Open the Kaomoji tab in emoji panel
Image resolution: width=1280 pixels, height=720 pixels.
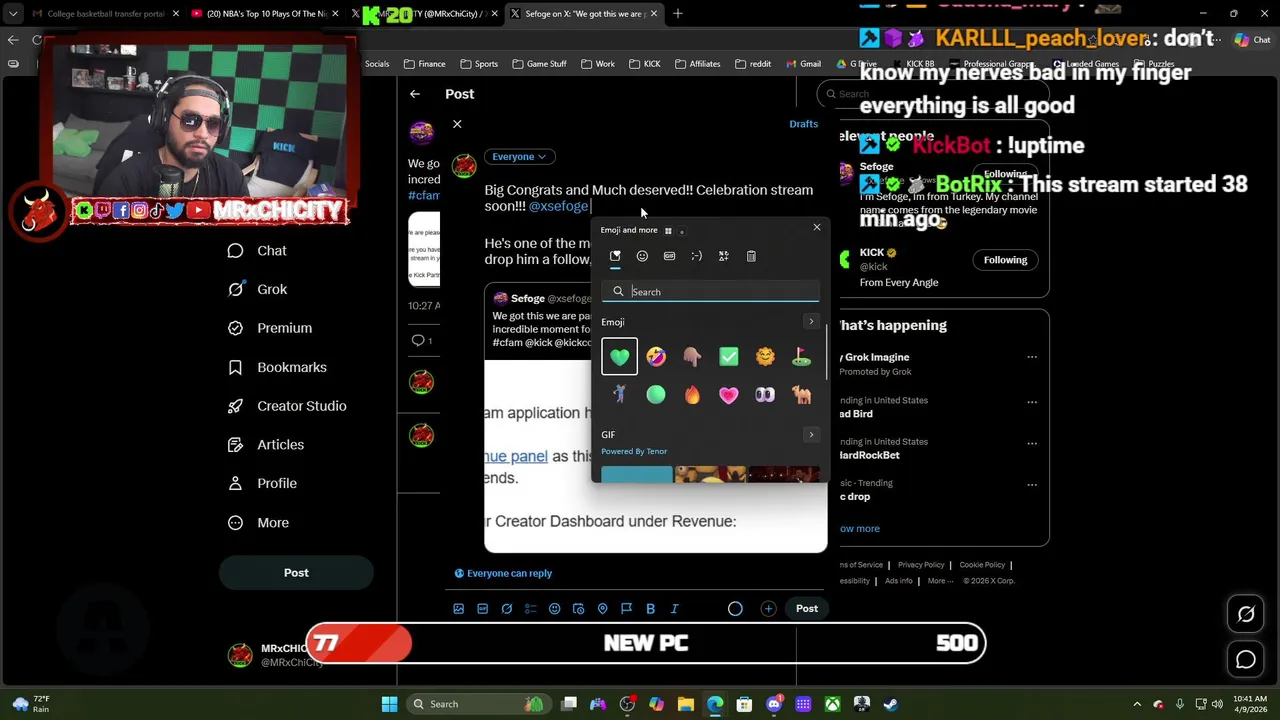[x=696, y=256]
